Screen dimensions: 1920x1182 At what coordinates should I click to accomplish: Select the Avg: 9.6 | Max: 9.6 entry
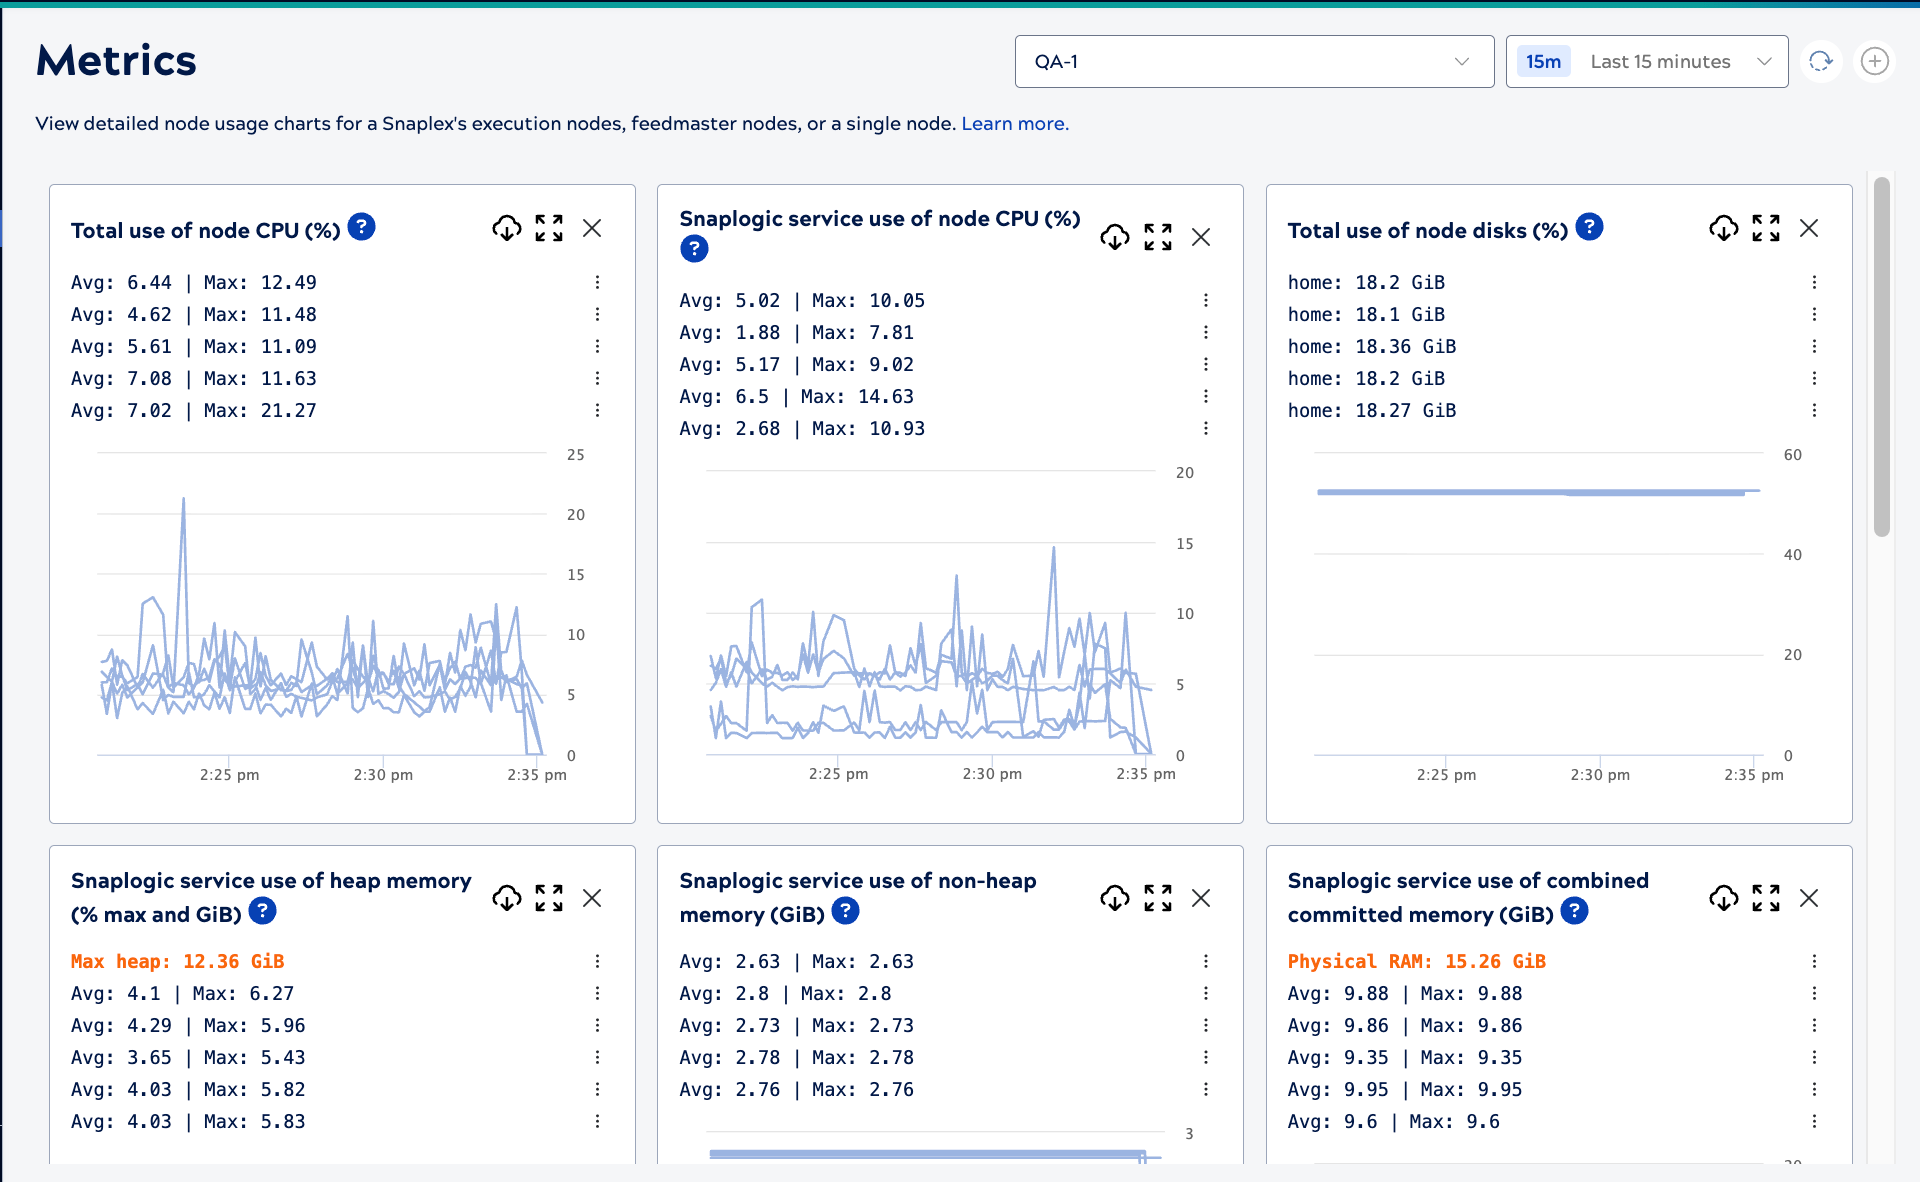[x=1393, y=1121]
